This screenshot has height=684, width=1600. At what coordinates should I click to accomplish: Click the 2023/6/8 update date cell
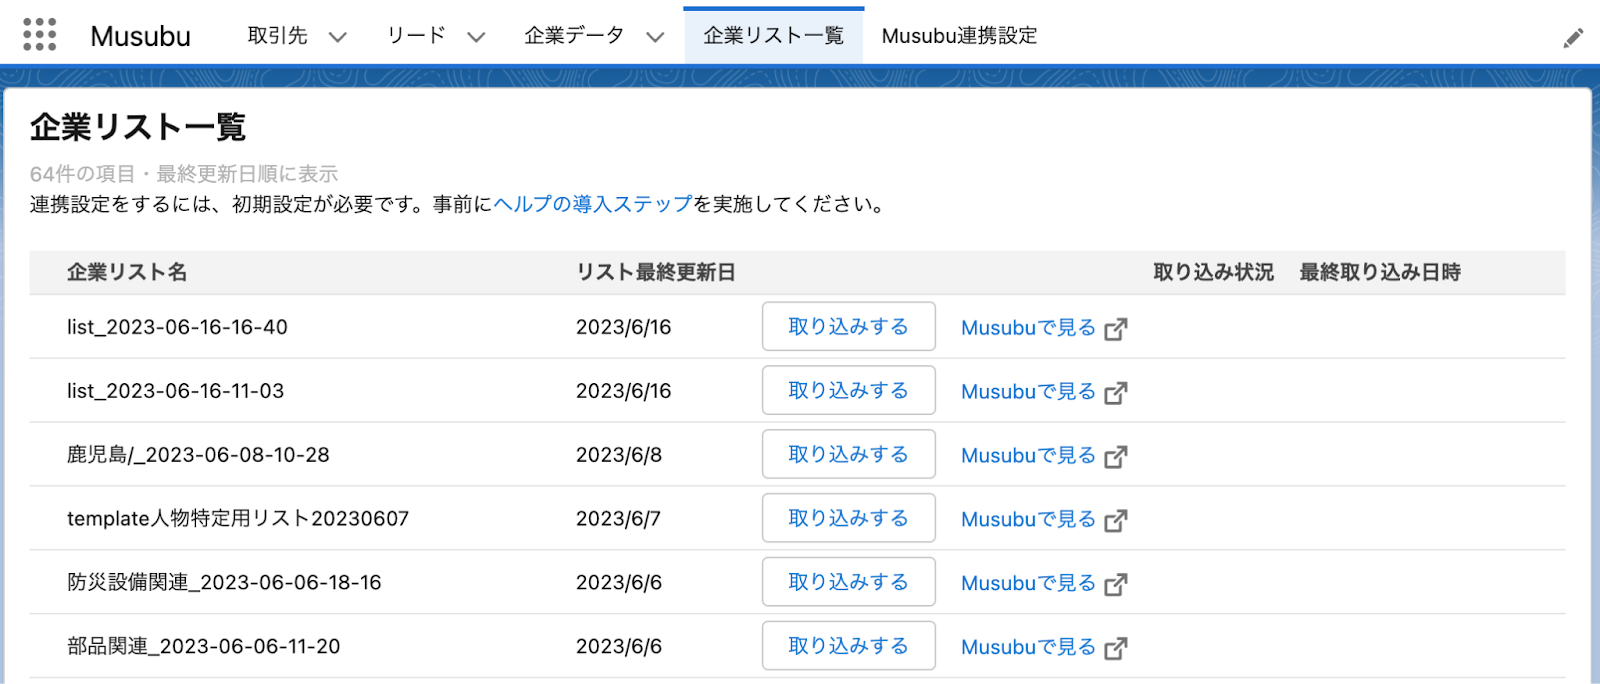(x=619, y=455)
